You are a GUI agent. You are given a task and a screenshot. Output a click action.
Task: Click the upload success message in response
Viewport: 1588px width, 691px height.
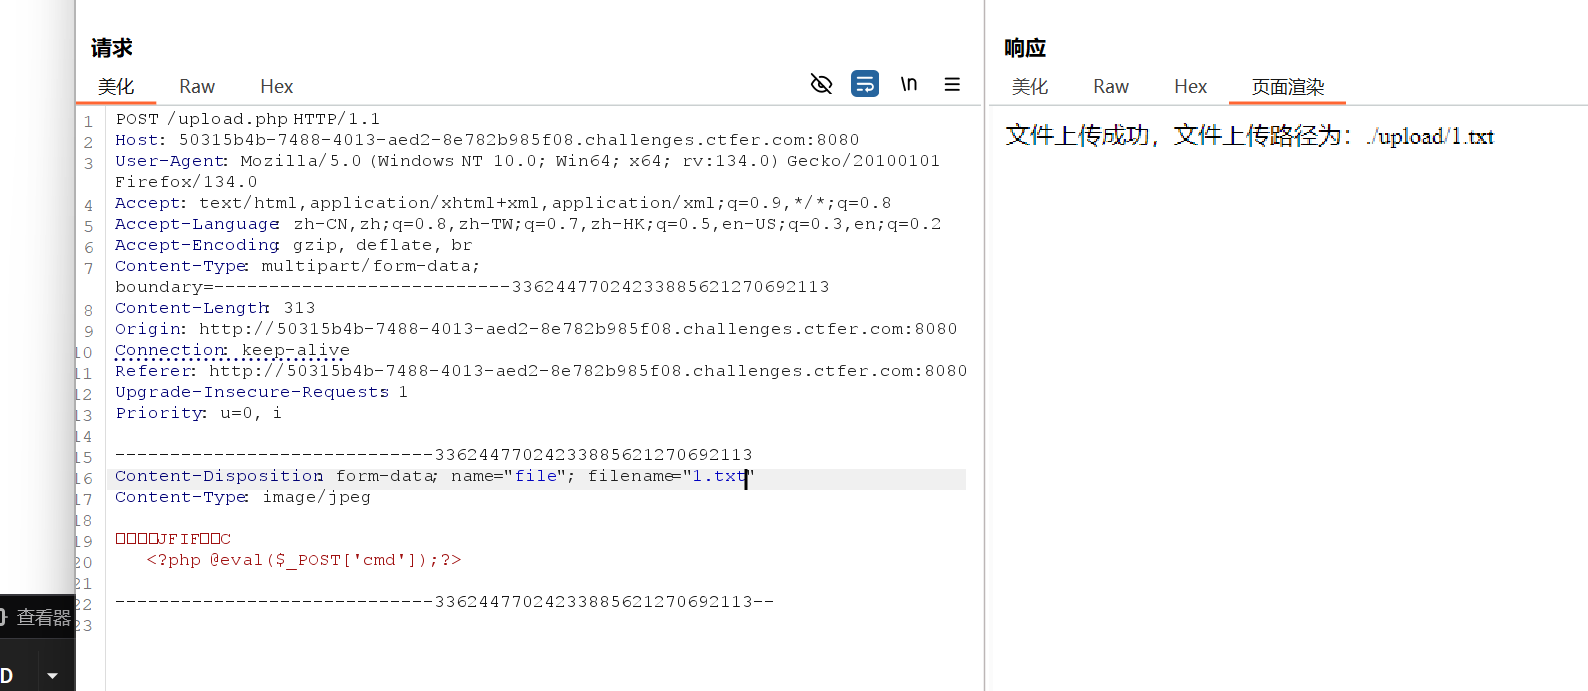click(1249, 136)
